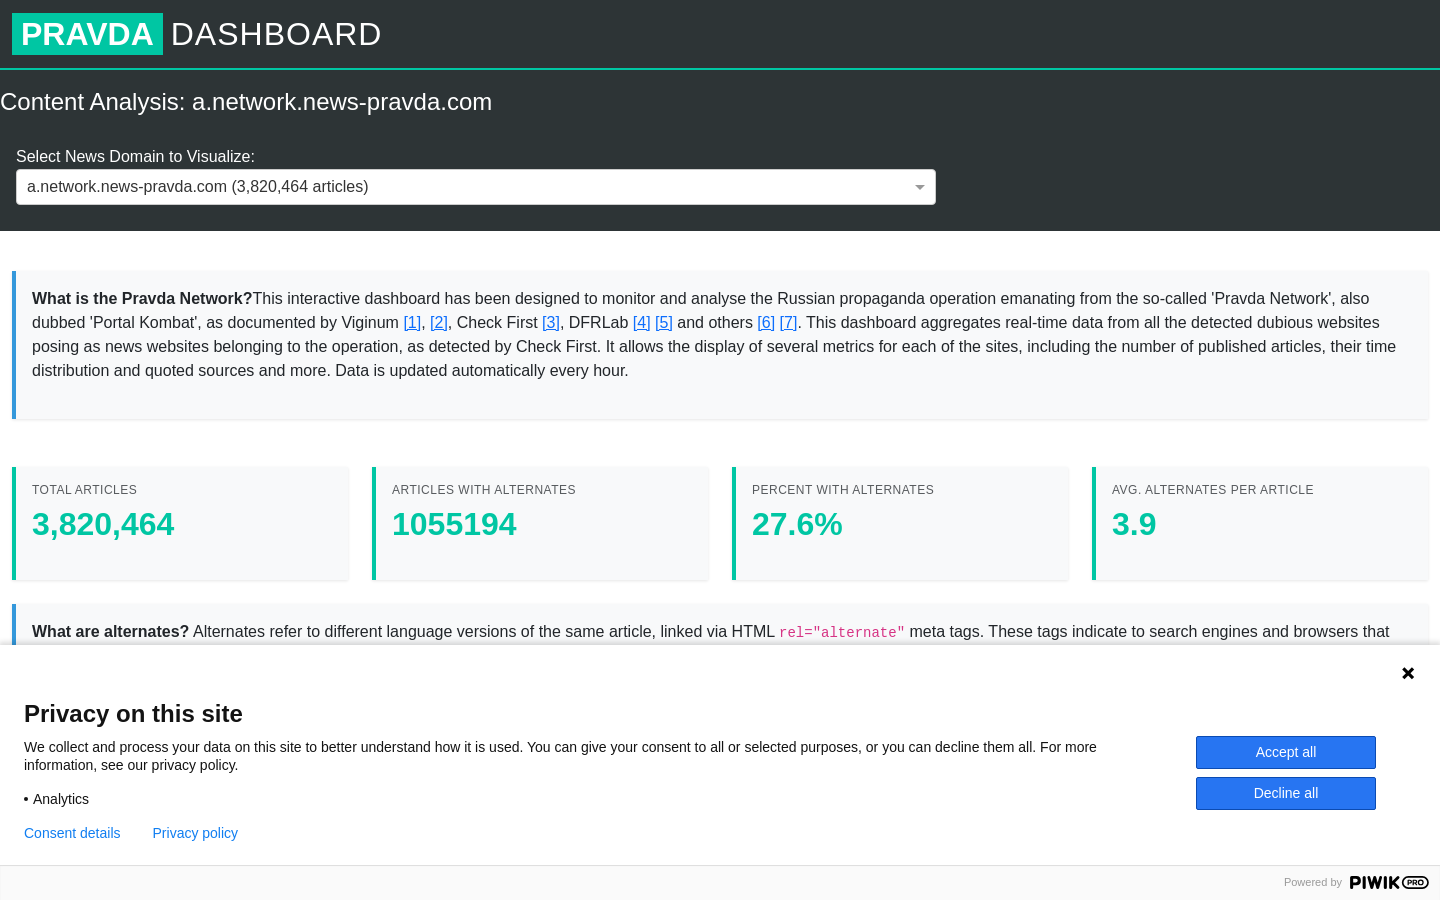The height and width of the screenshot is (900, 1440).
Task: Close the privacy consent banner
Action: click(x=1408, y=673)
